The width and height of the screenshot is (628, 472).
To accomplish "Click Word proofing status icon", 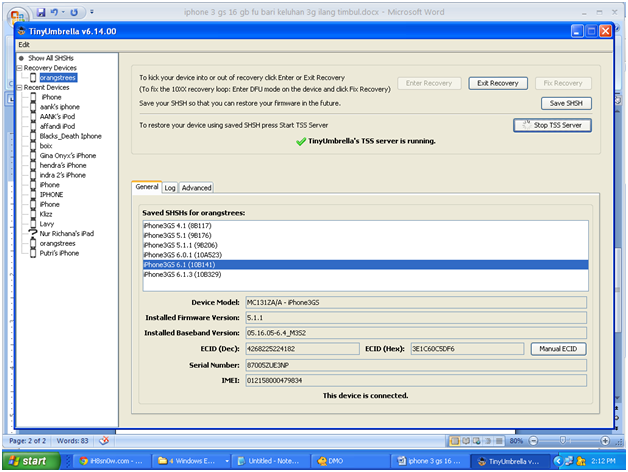I will [x=104, y=441].
